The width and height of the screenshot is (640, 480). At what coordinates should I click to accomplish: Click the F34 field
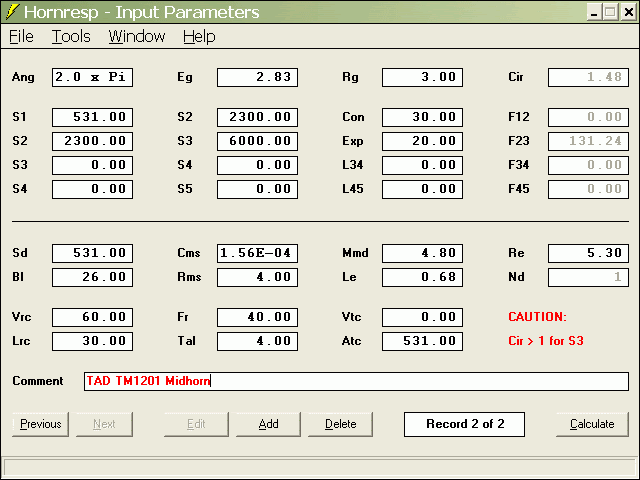tap(588, 165)
